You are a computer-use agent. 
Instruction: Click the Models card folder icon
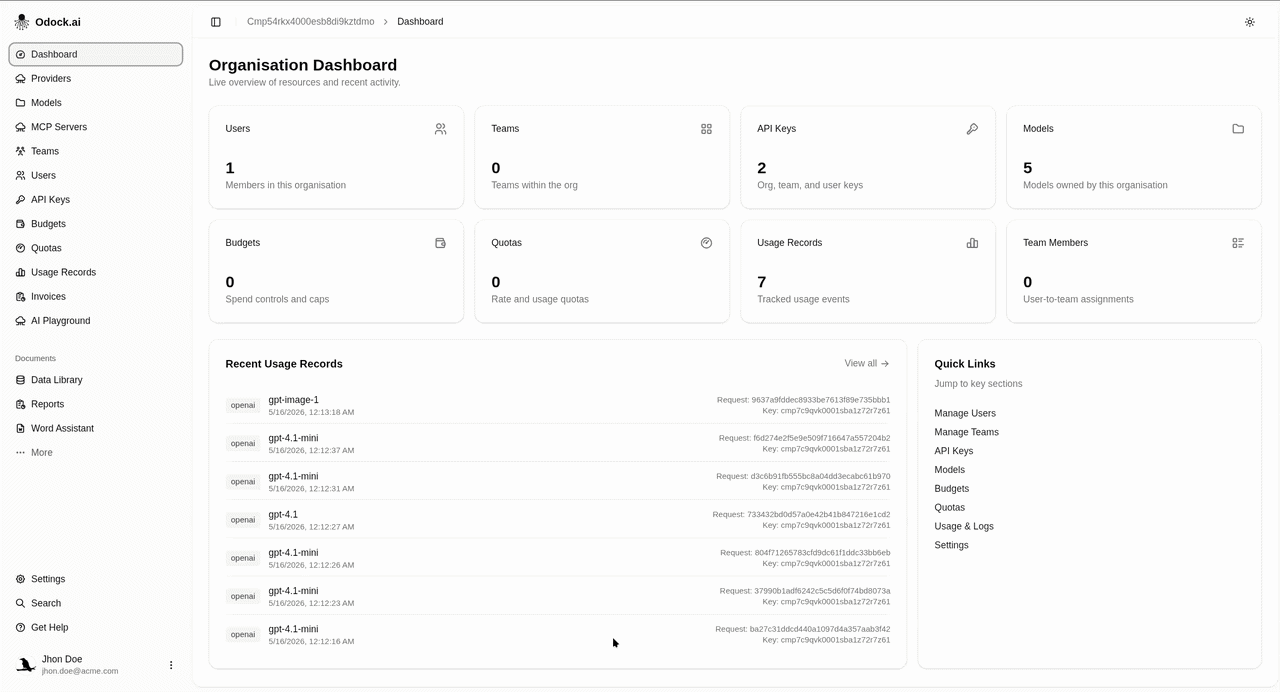click(x=1238, y=129)
